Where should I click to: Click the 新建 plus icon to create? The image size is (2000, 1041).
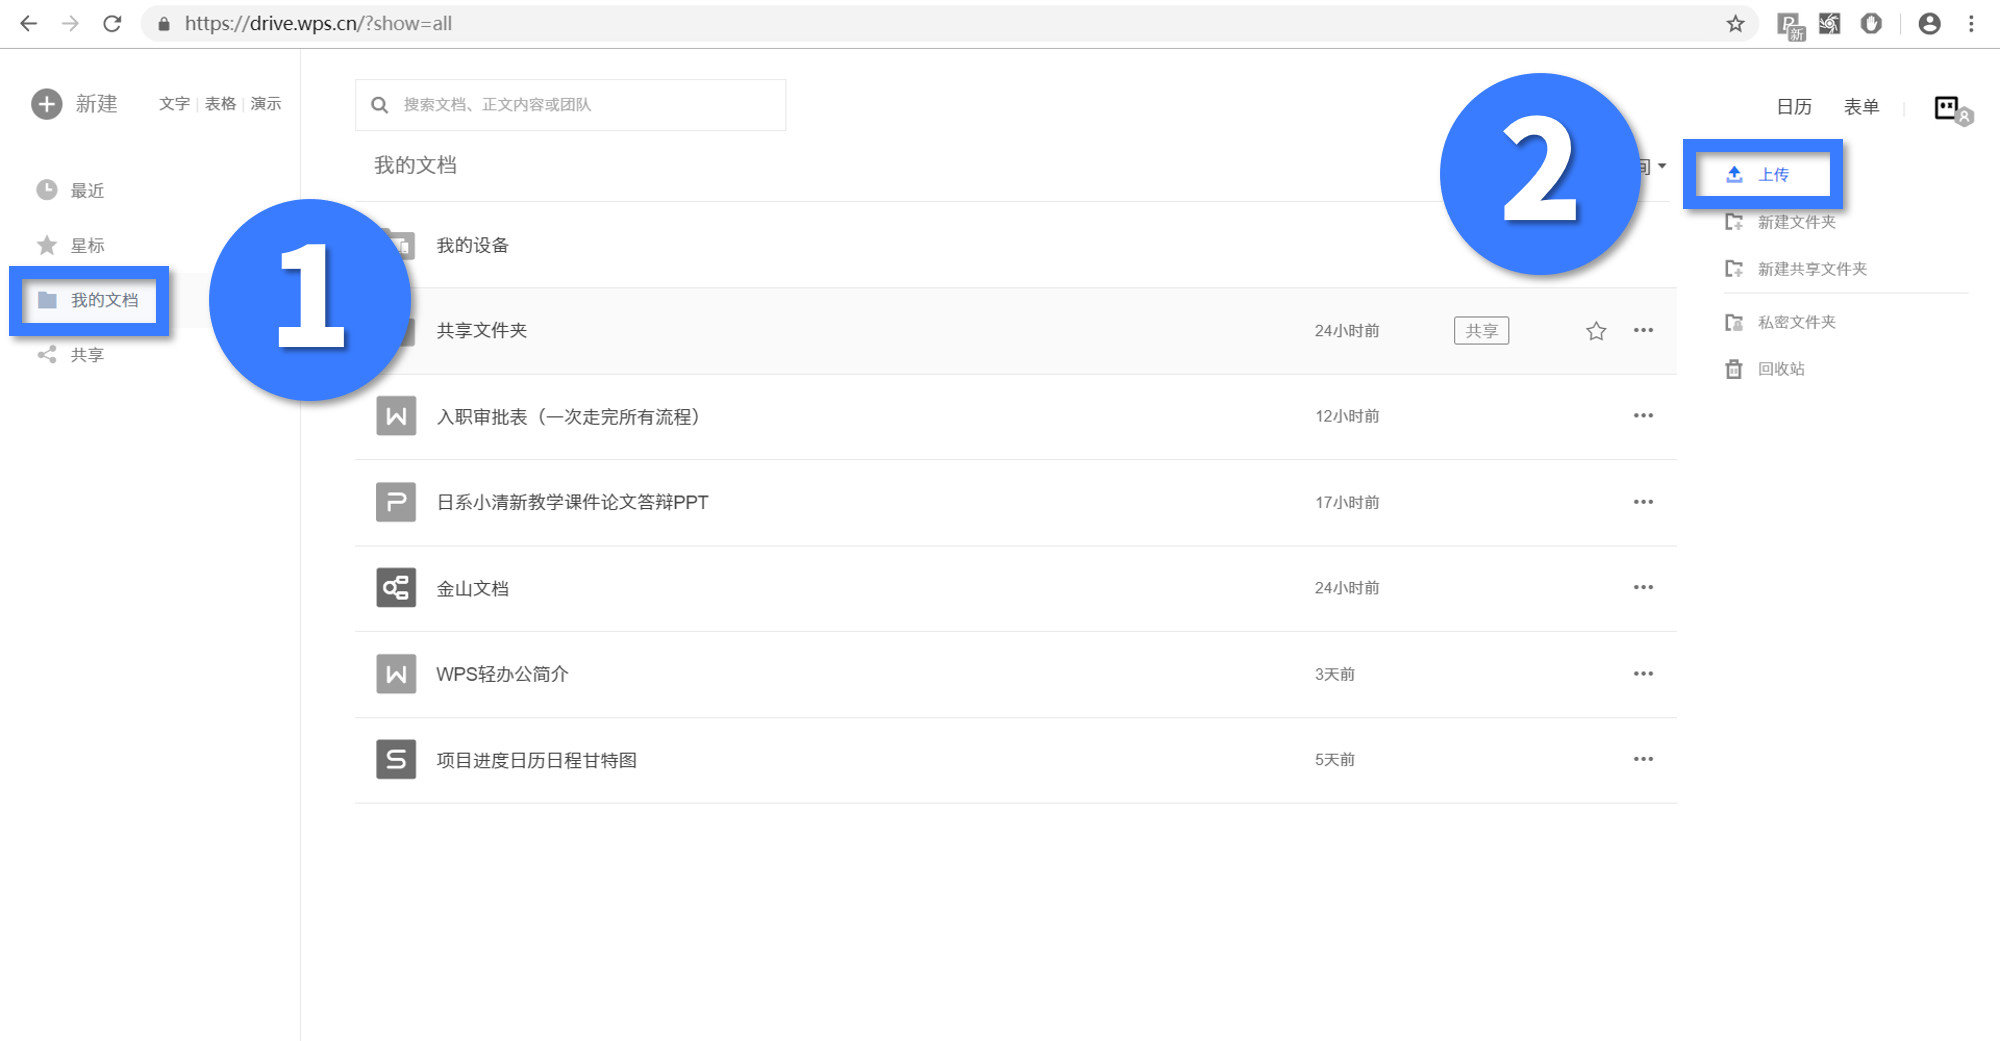tap(46, 104)
